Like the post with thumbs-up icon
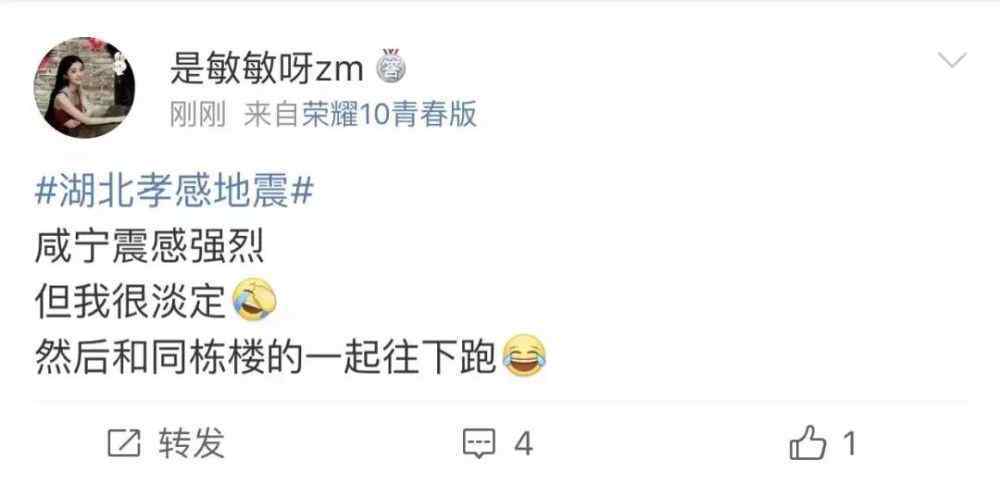 808,443
